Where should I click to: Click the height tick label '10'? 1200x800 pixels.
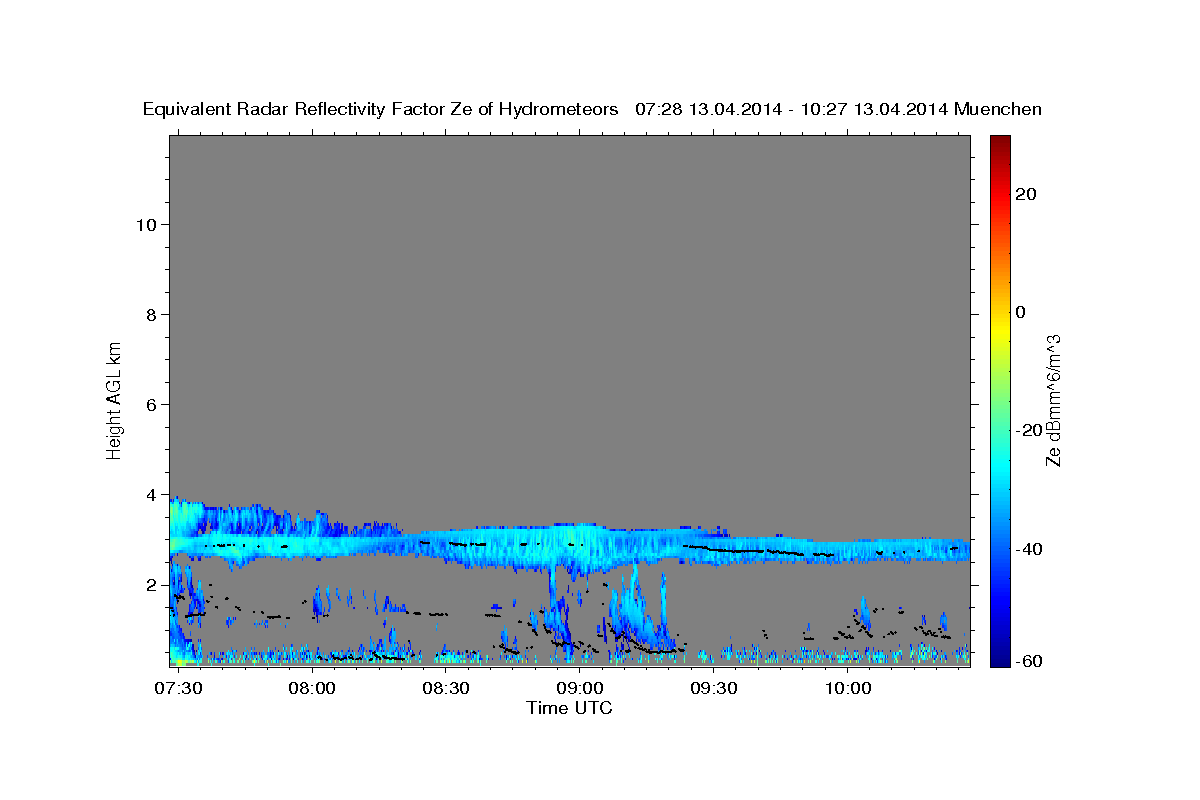coord(147,225)
